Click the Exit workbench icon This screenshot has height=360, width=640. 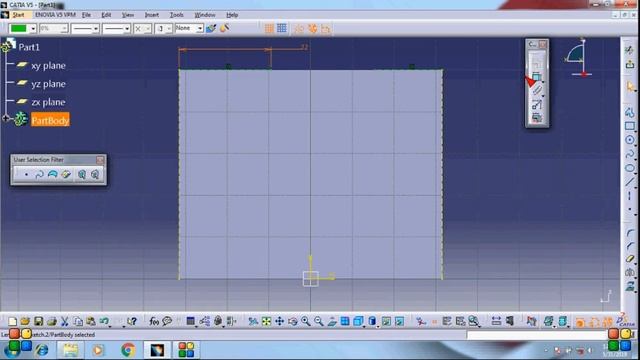pos(630,64)
